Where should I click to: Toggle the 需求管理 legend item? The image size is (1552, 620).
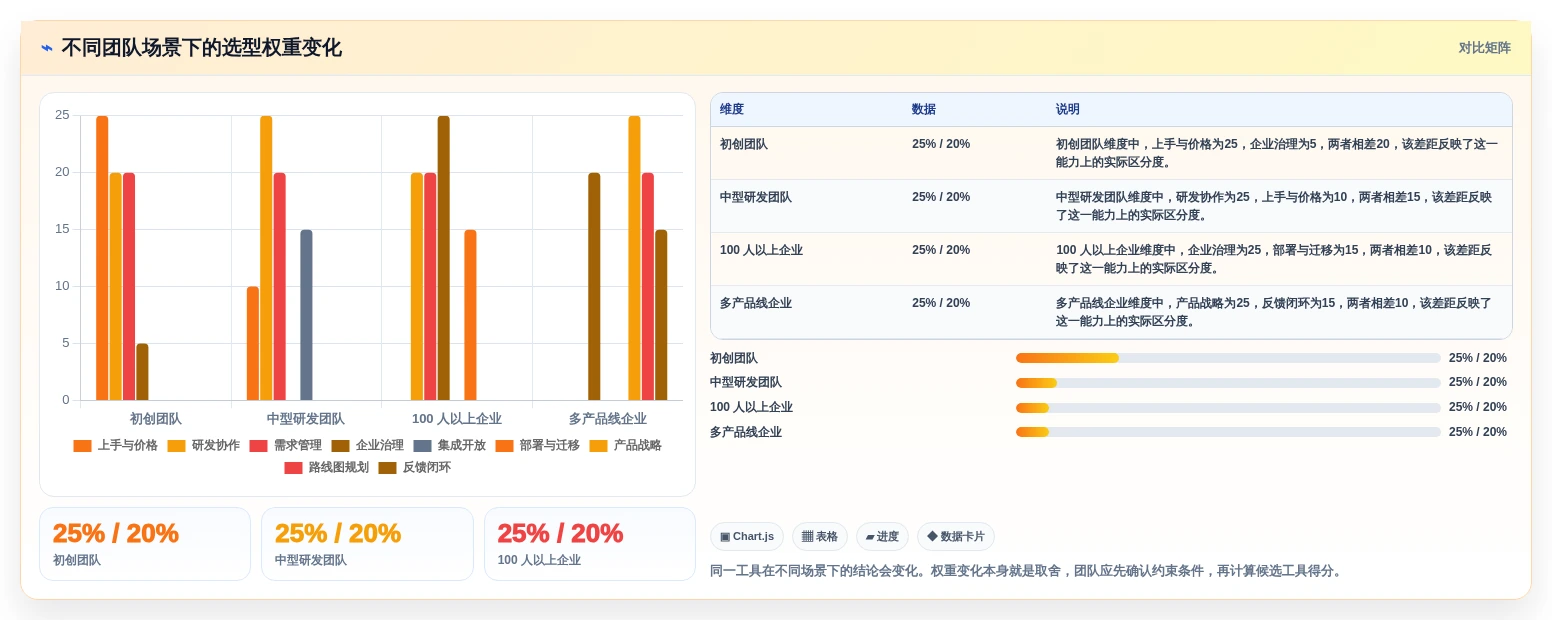(x=286, y=445)
